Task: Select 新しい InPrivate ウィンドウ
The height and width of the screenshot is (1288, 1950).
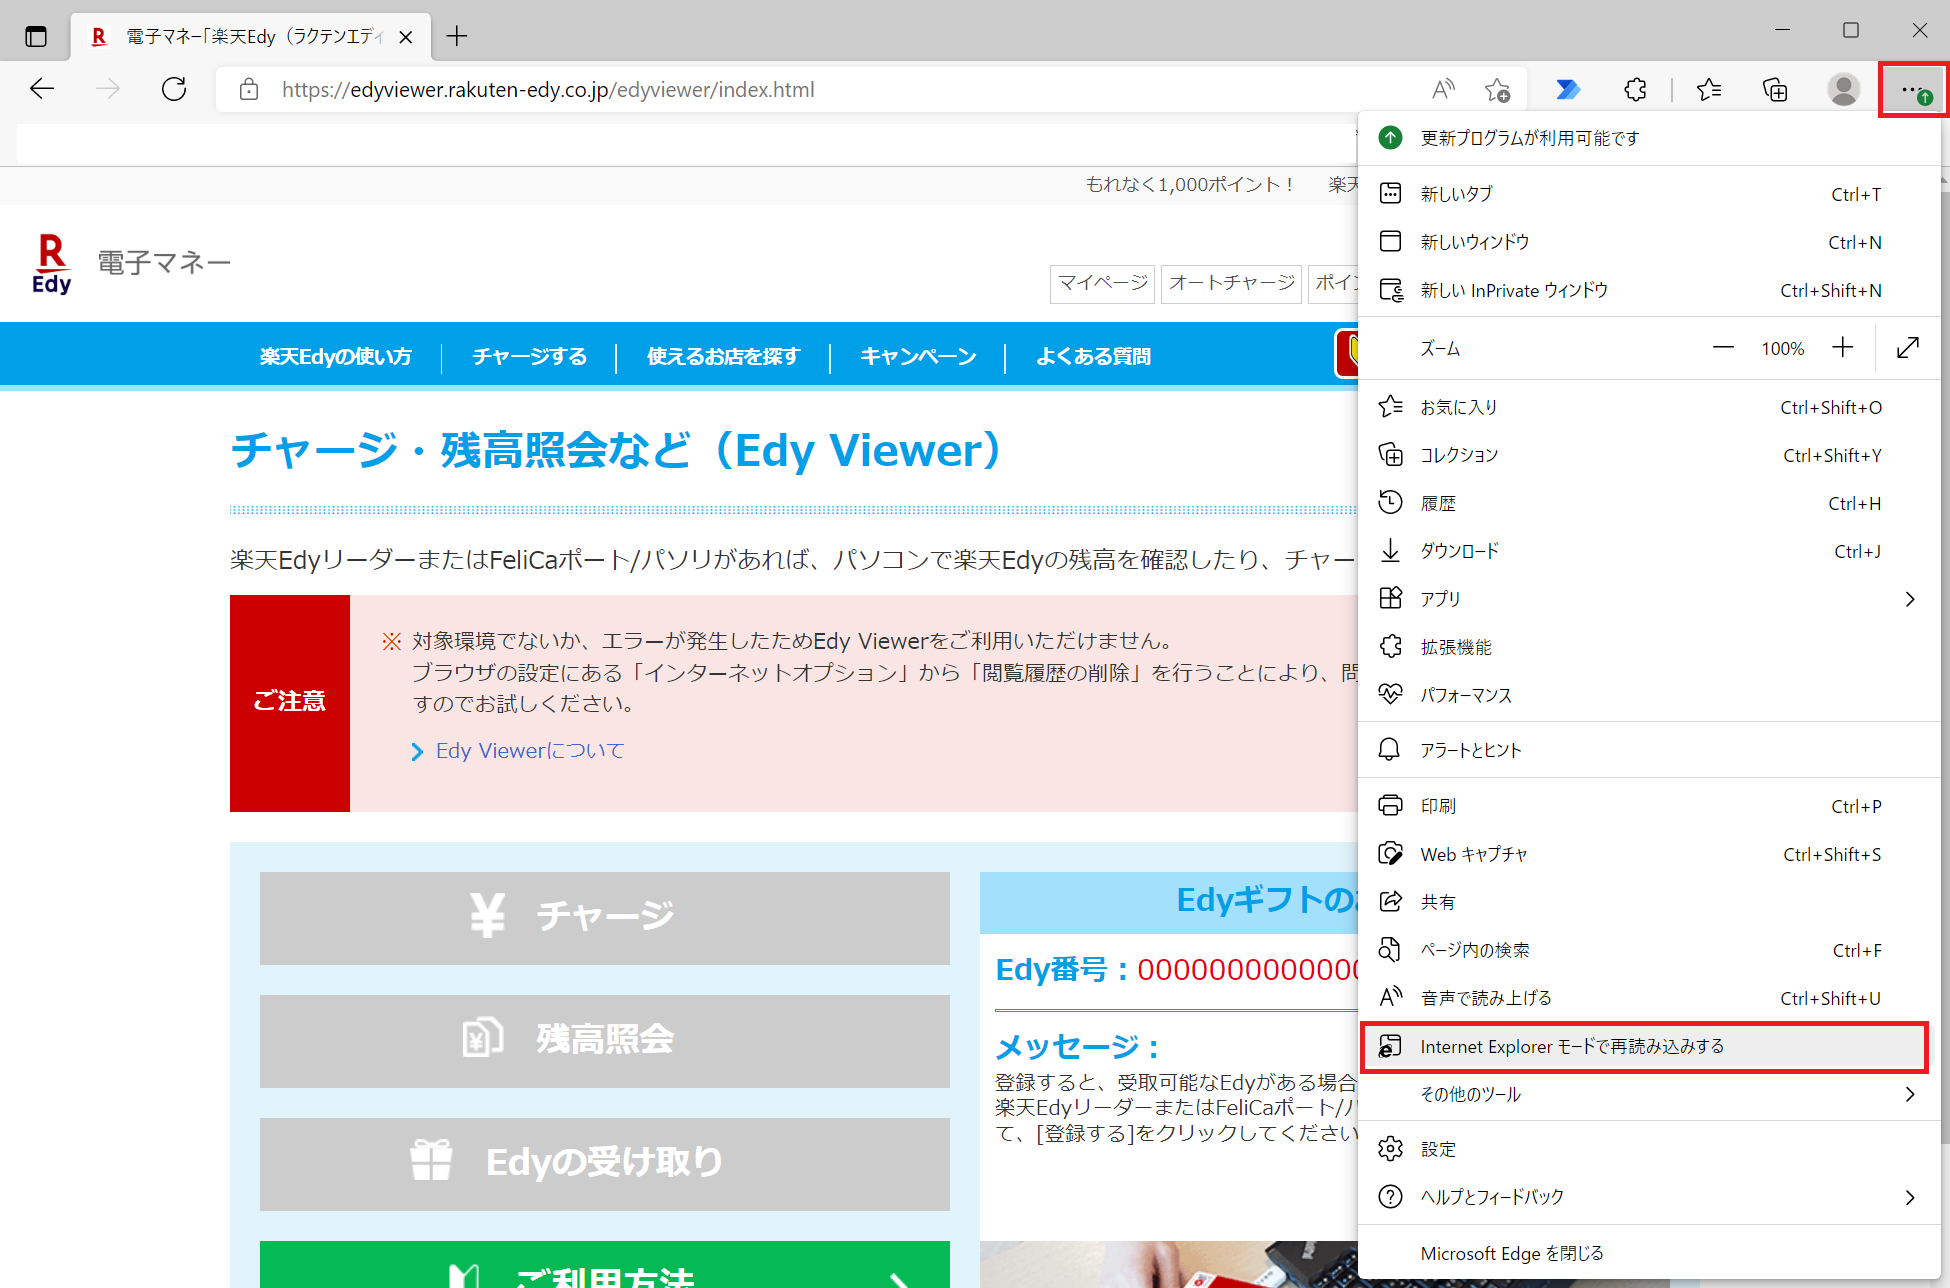Action: click(1649, 290)
